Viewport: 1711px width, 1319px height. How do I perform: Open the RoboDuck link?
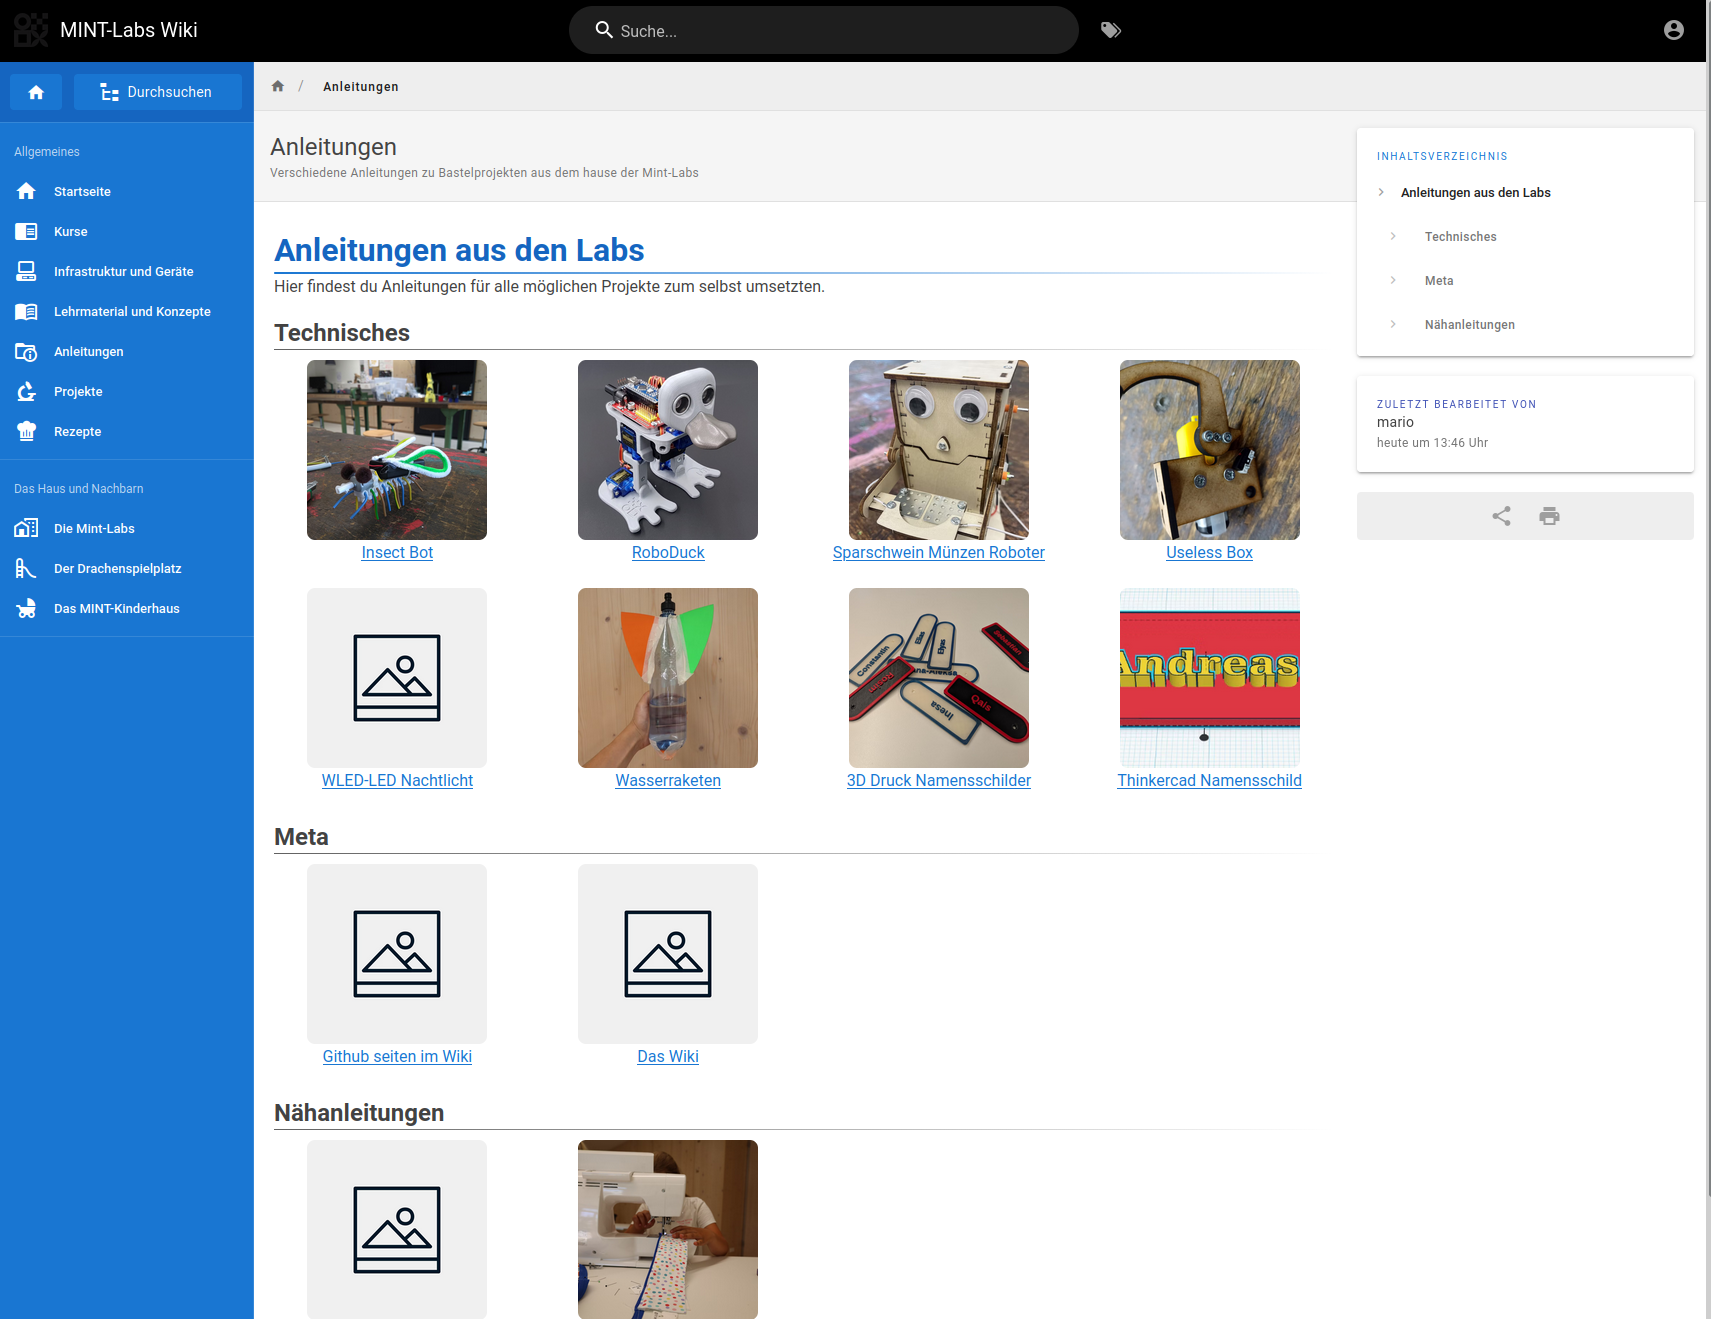tap(668, 553)
